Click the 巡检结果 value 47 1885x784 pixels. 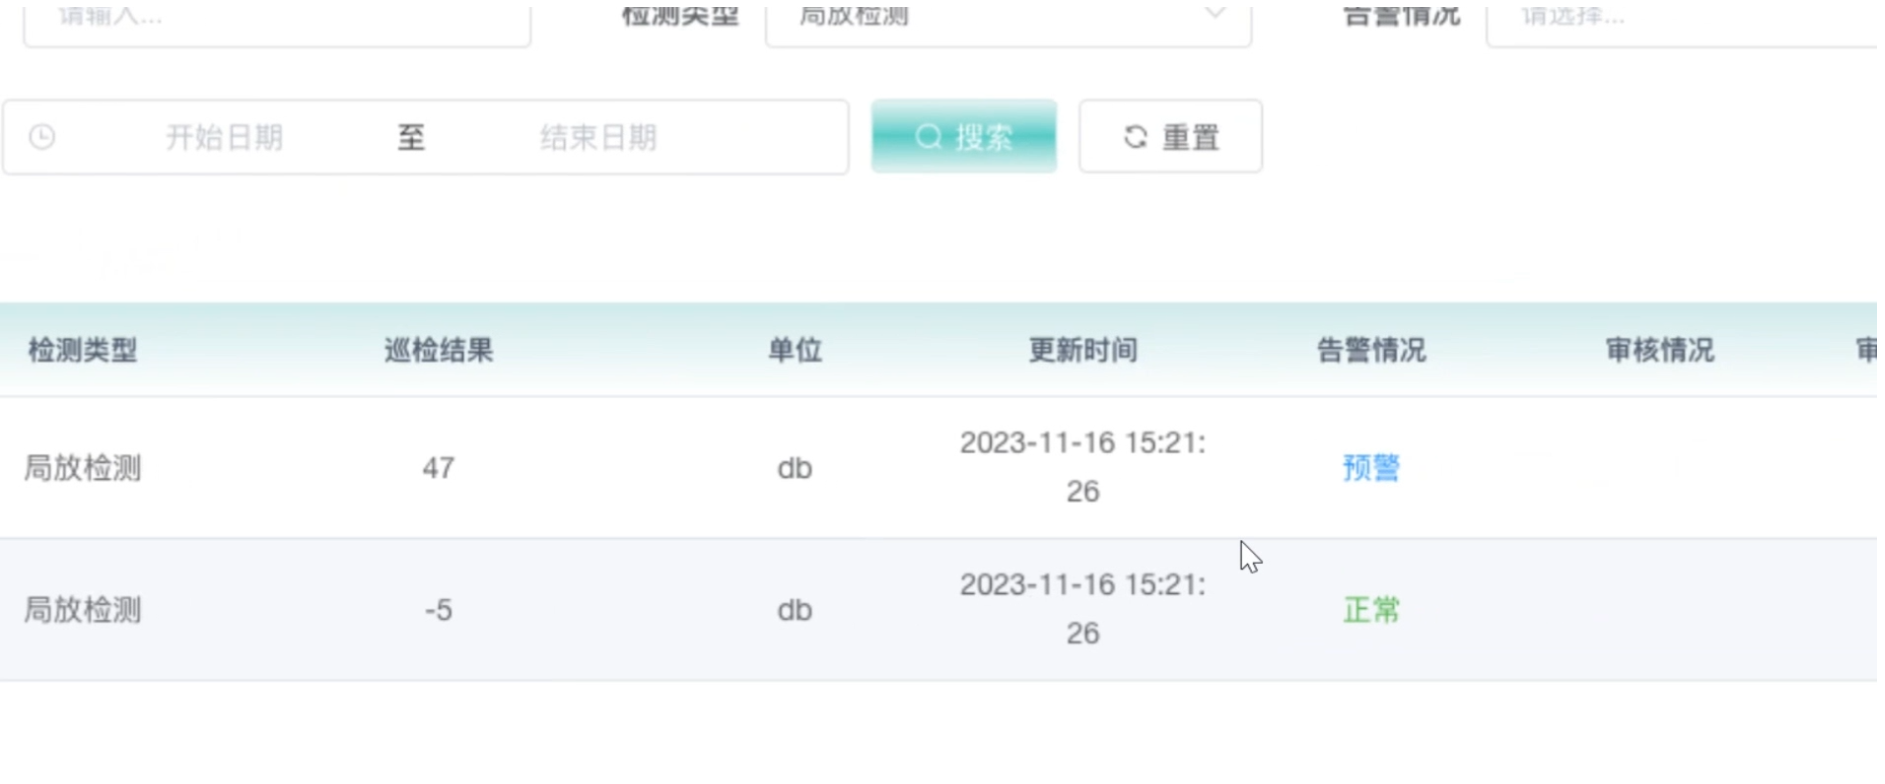[x=439, y=468]
